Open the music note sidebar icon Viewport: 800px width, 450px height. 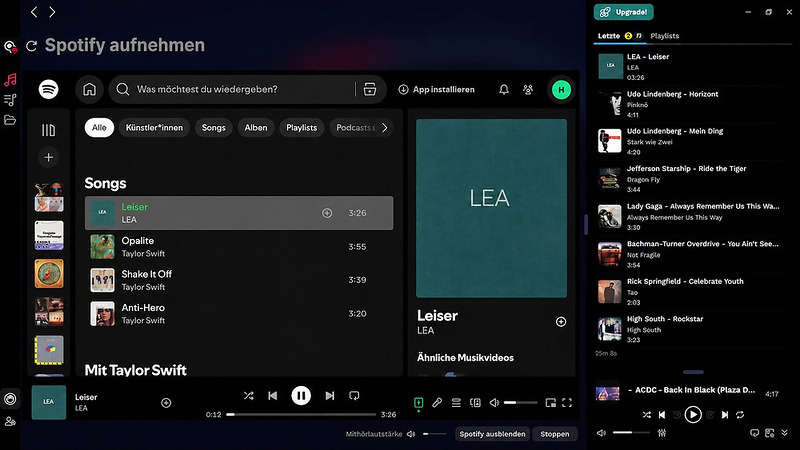pos(10,80)
